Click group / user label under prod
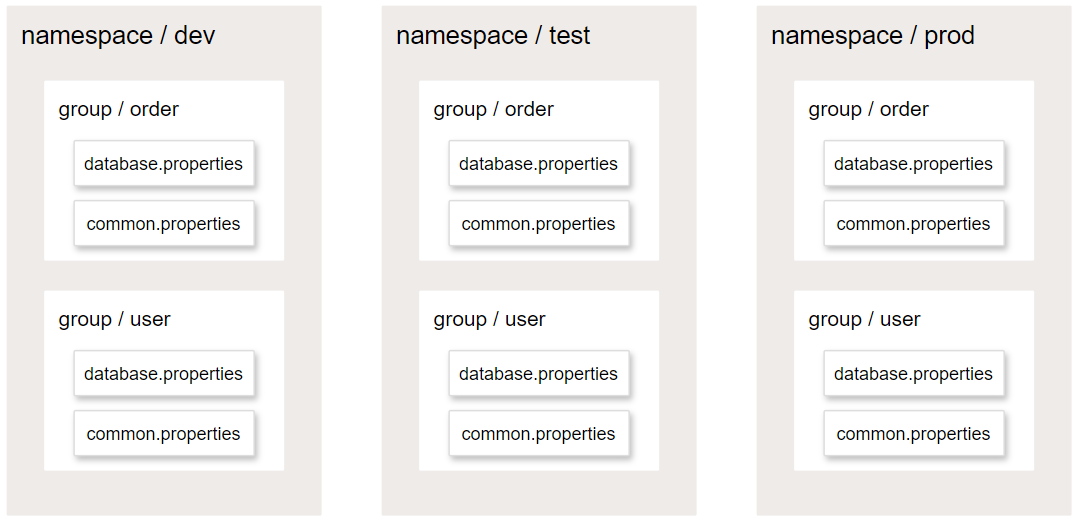 coord(865,319)
